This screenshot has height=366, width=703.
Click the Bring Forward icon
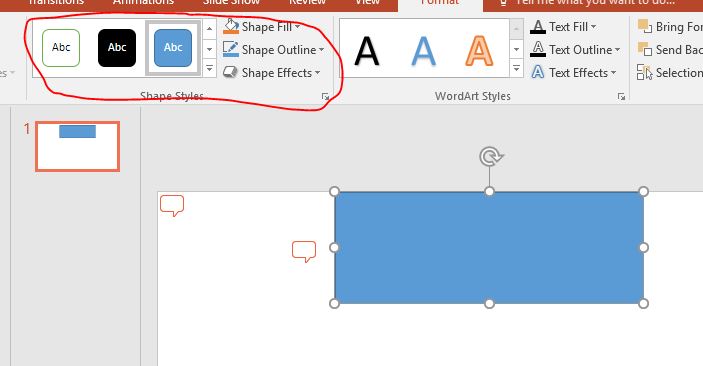645,26
